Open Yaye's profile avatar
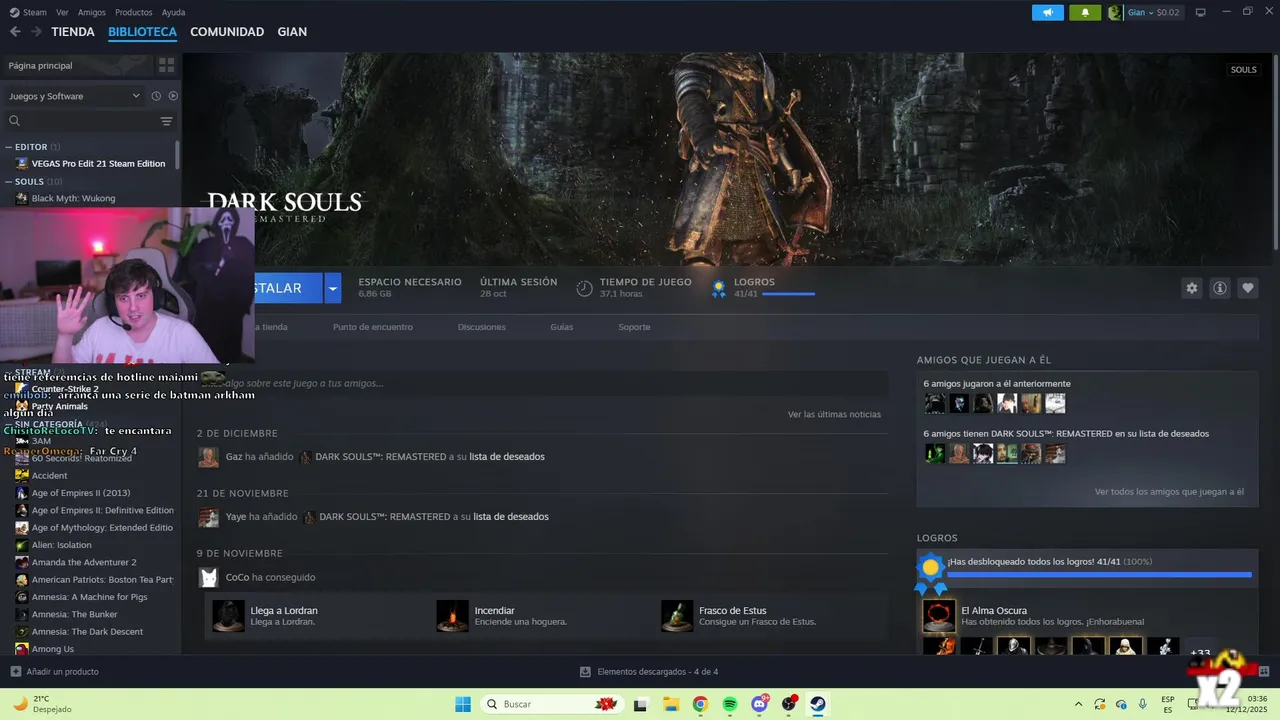This screenshot has width=1280, height=720. pos(208,517)
